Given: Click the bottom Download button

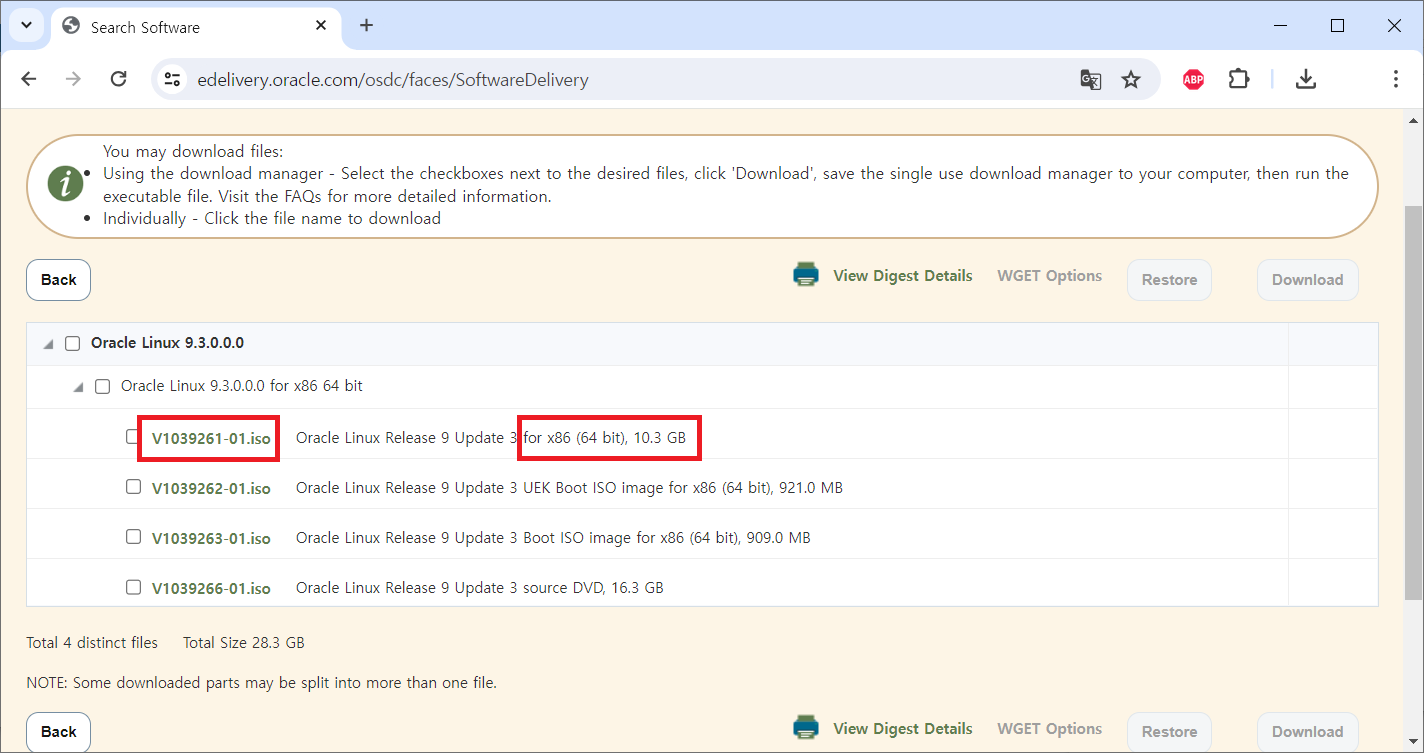Looking at the screenshot, I should tap(1307, 732).
